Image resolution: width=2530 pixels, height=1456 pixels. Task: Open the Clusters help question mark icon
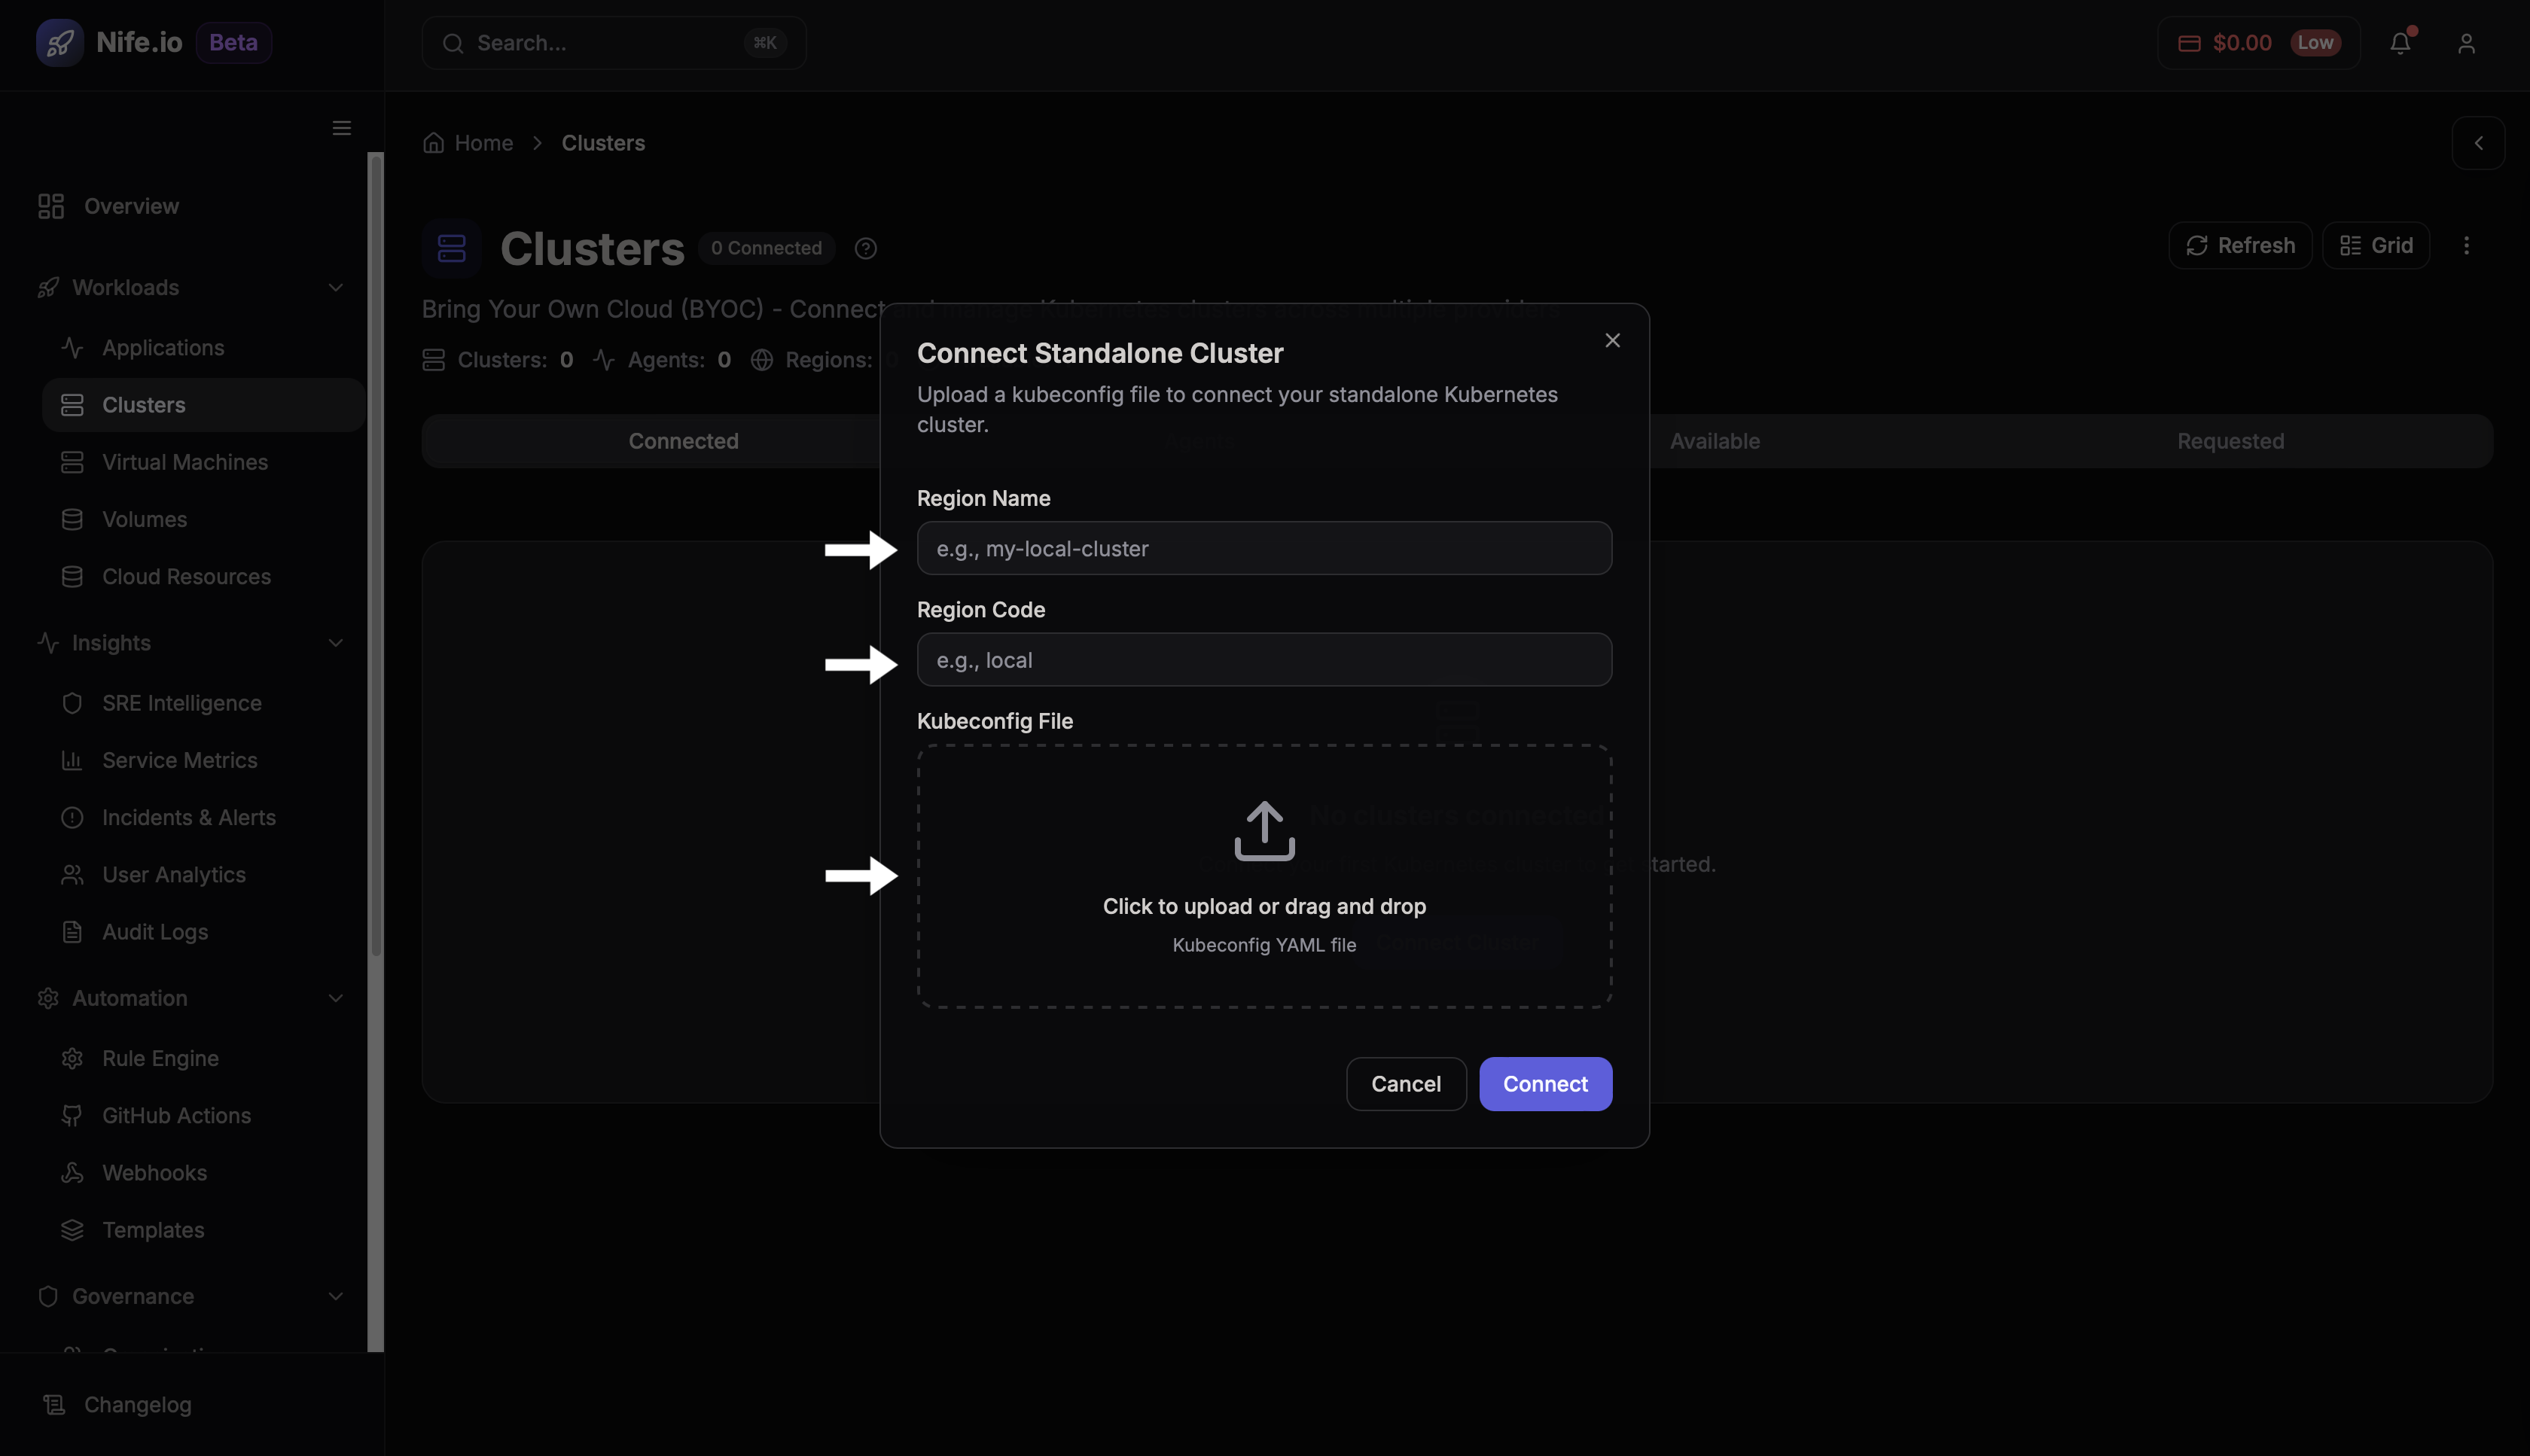[x=865, y=248]
